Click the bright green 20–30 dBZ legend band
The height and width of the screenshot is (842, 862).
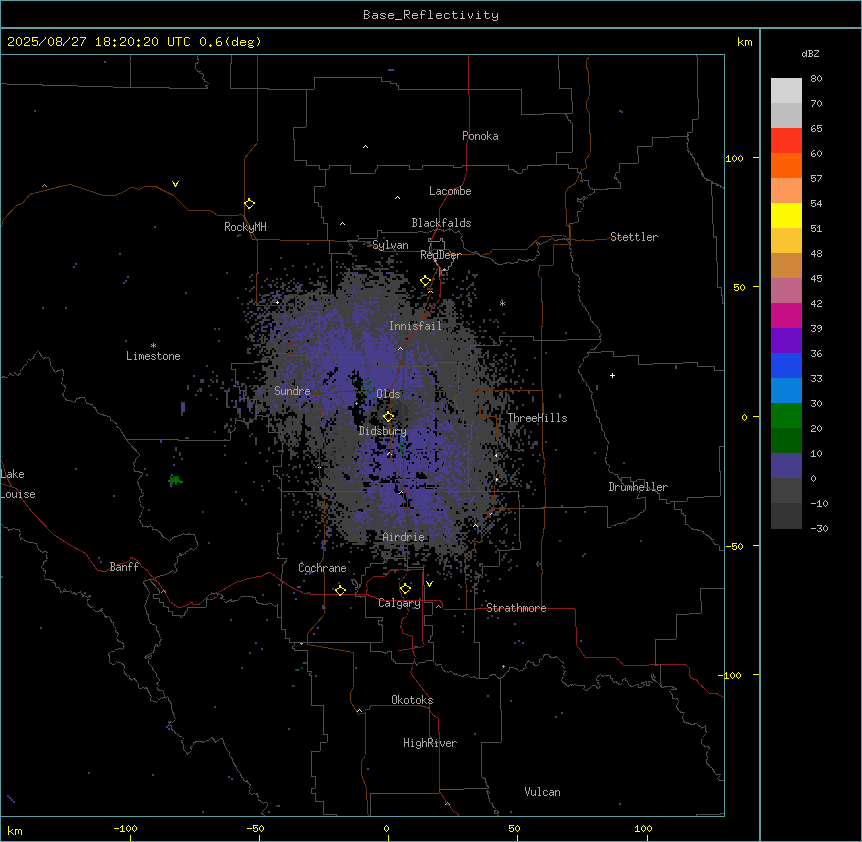point(786,416)
